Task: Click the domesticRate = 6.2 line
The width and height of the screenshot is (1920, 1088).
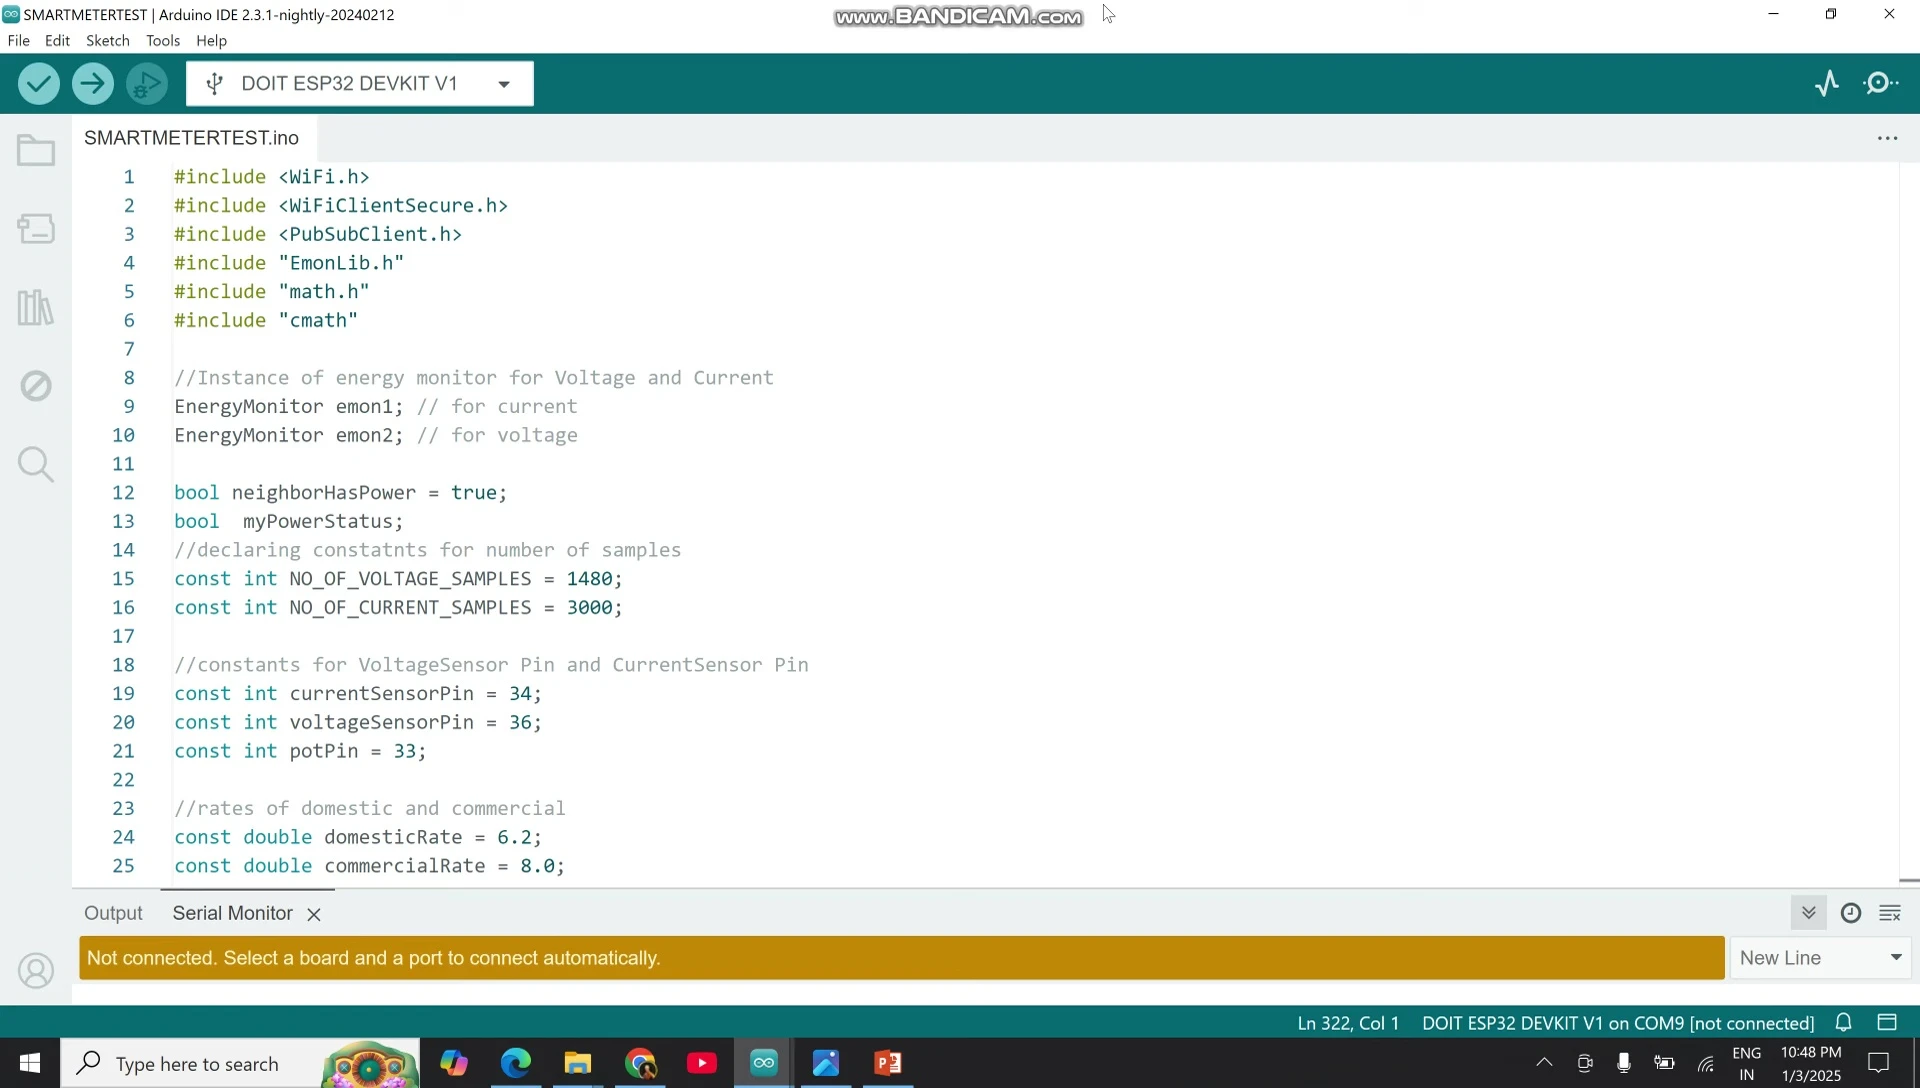Action: tap(358, 837)
